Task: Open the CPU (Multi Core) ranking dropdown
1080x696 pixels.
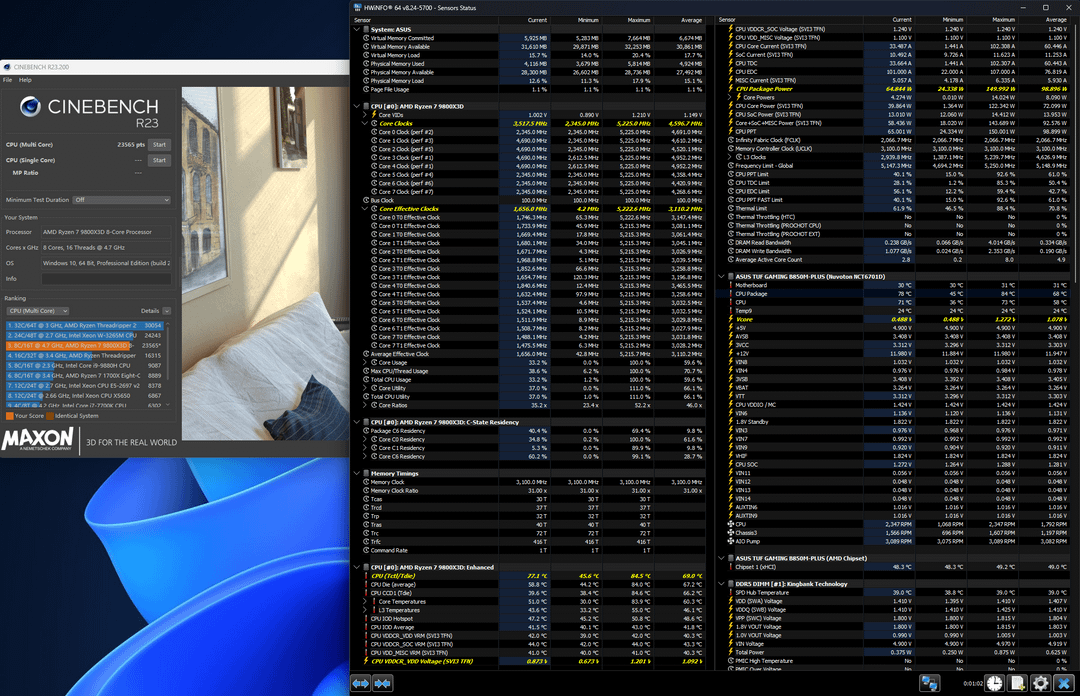Action: pyautogui.click(x=37, y=311)
